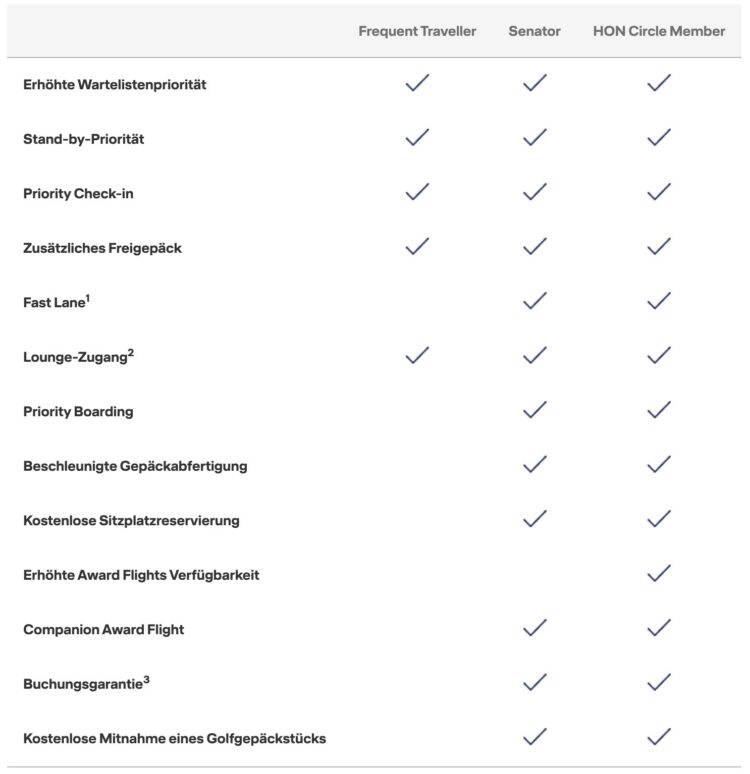Screen dimensions: 750x774
Task: Click Senator checkmark for Stand-by-Priorität
Action: (535, 137)
